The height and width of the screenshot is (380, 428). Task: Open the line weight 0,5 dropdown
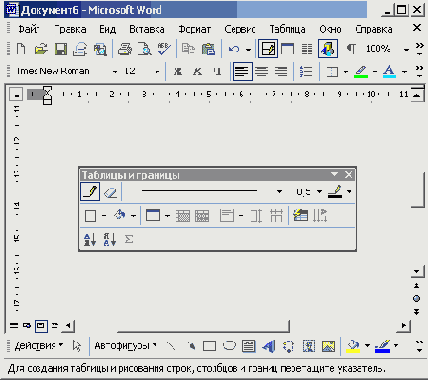[x=319, y=192]
